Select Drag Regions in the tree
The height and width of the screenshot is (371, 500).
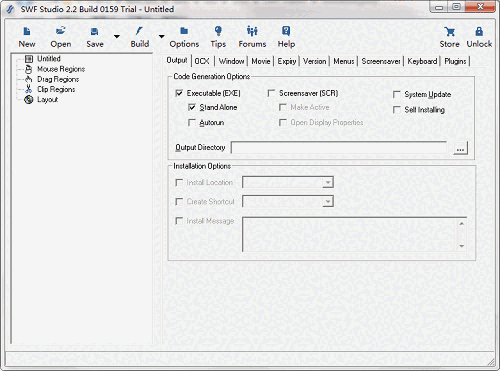click(x=58, y=79)
